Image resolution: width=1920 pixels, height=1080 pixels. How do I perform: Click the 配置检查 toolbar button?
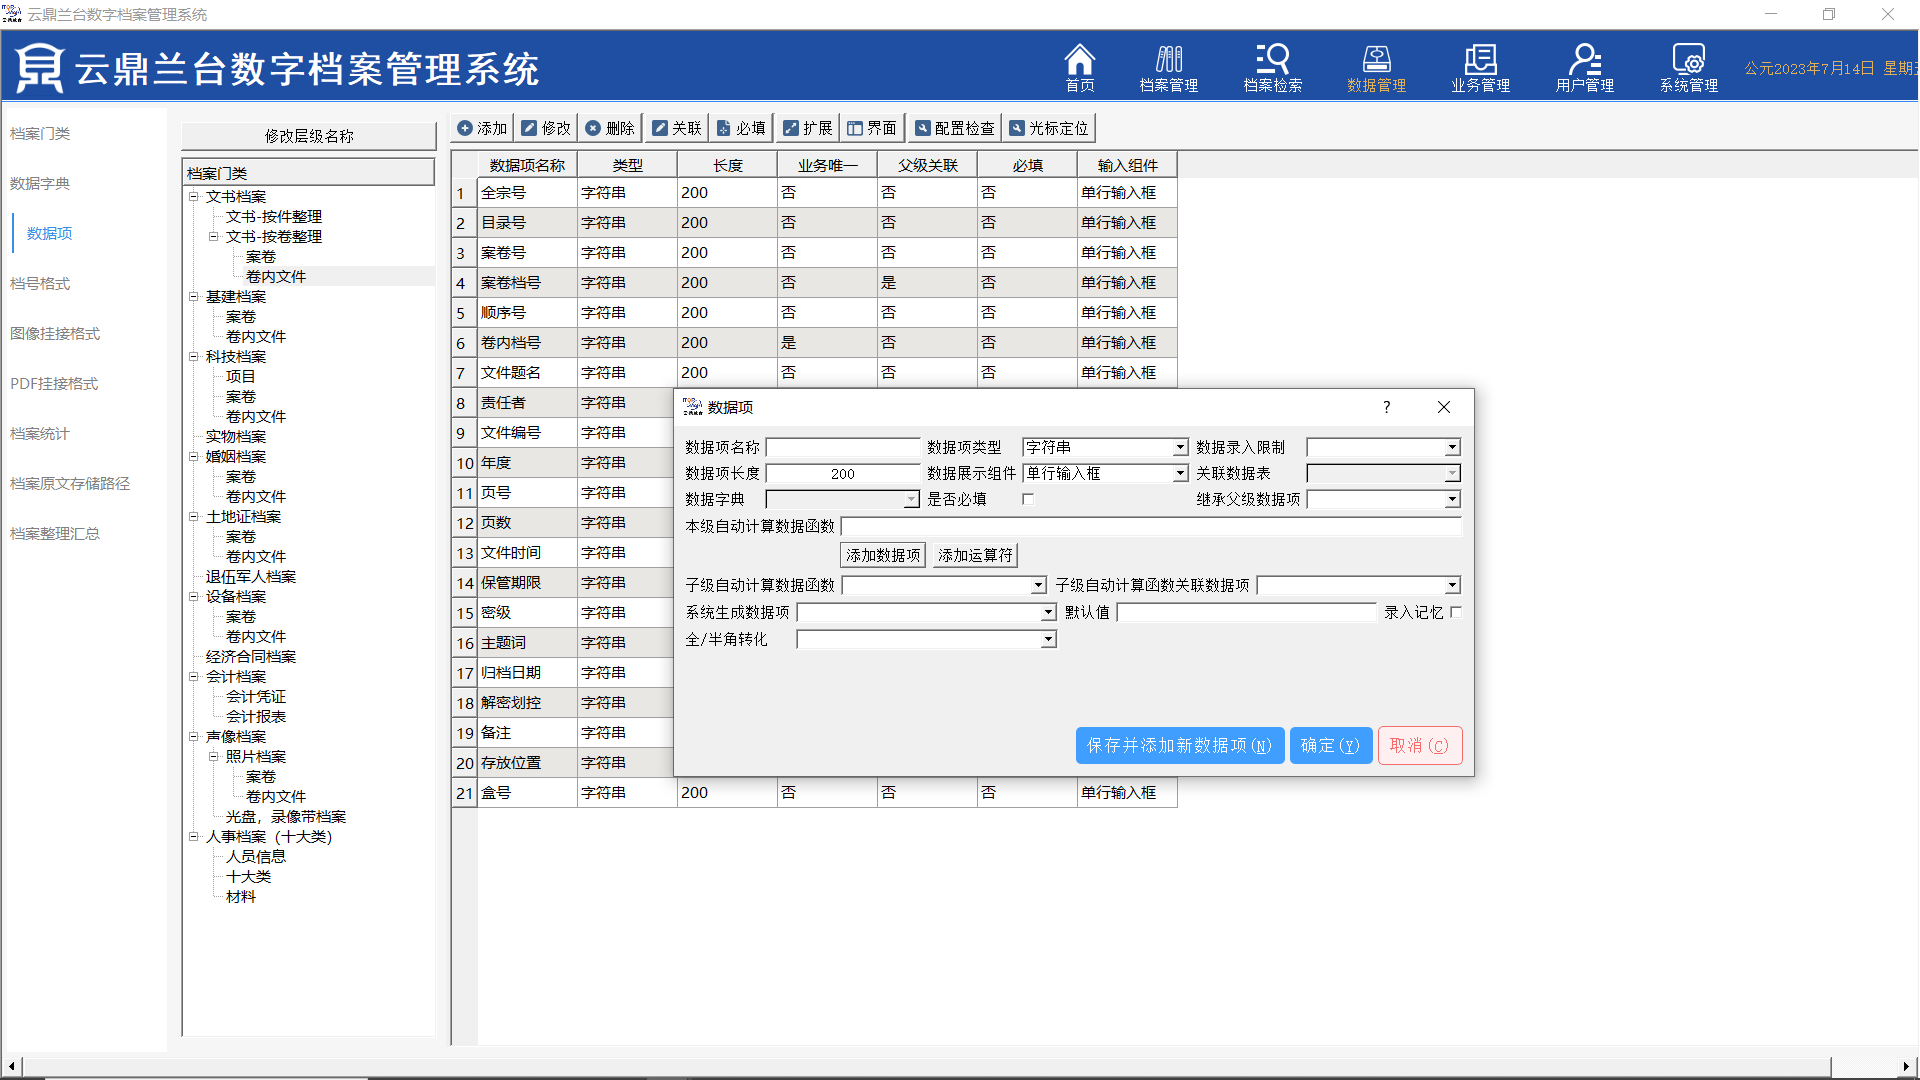[x=955, y=128]
